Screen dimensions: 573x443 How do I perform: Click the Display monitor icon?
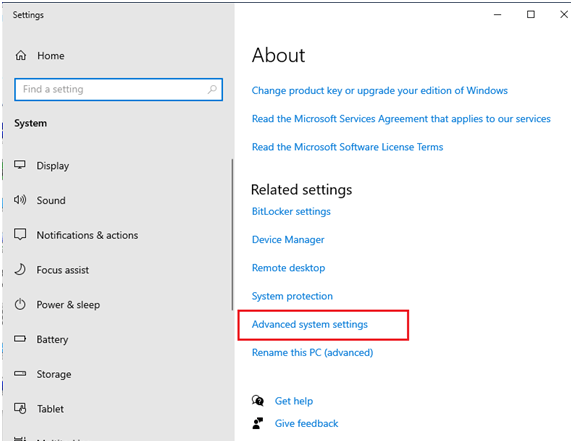point(20,165)
